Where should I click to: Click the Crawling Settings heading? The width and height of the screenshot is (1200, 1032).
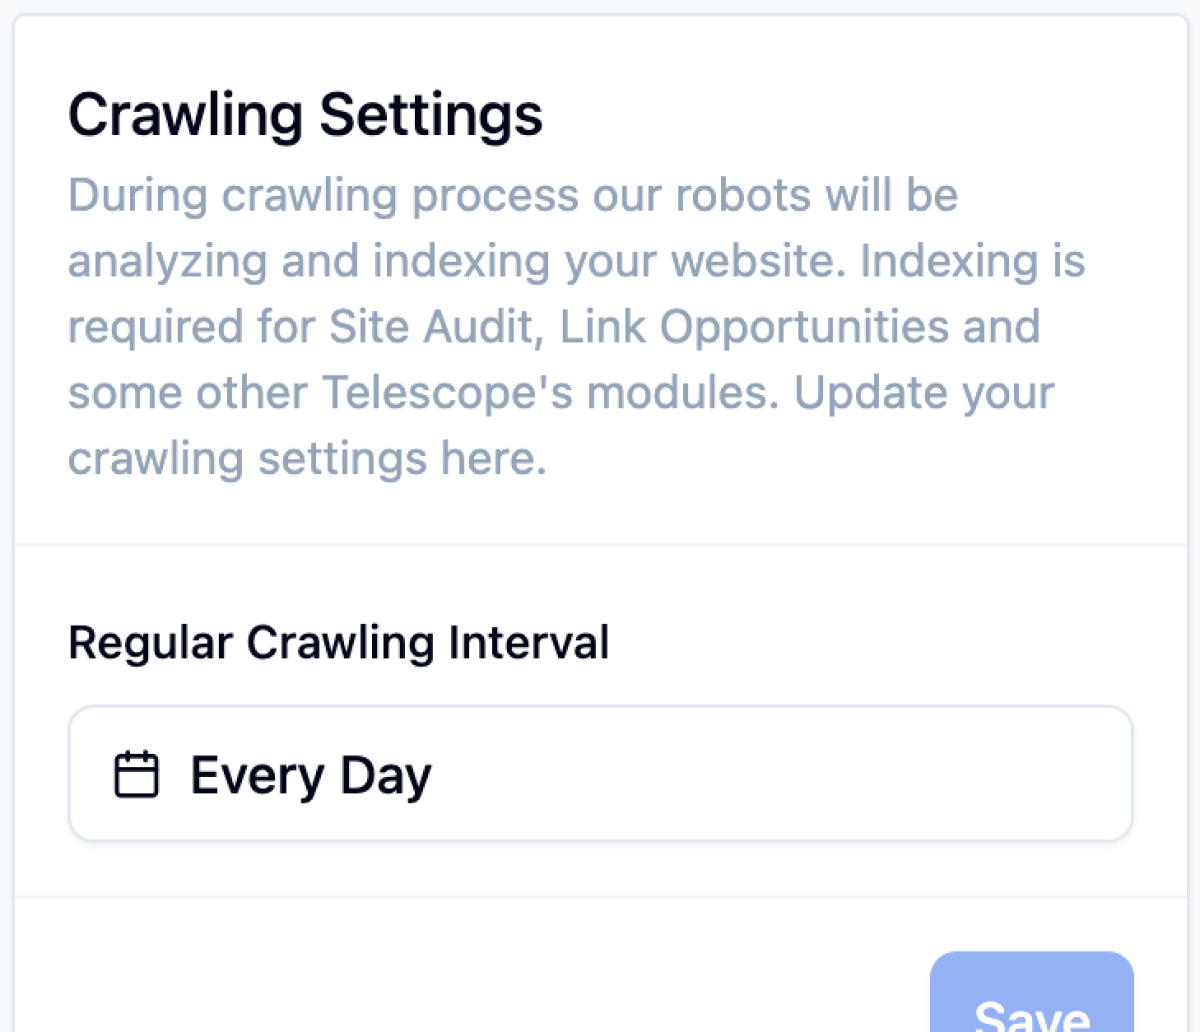[305, 115]
